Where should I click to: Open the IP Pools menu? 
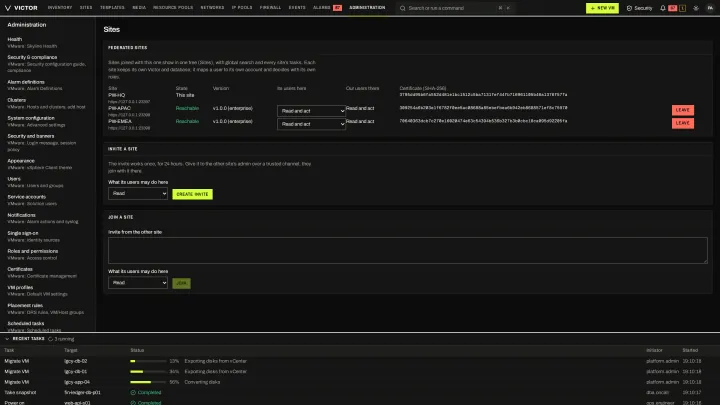(242, 8)
